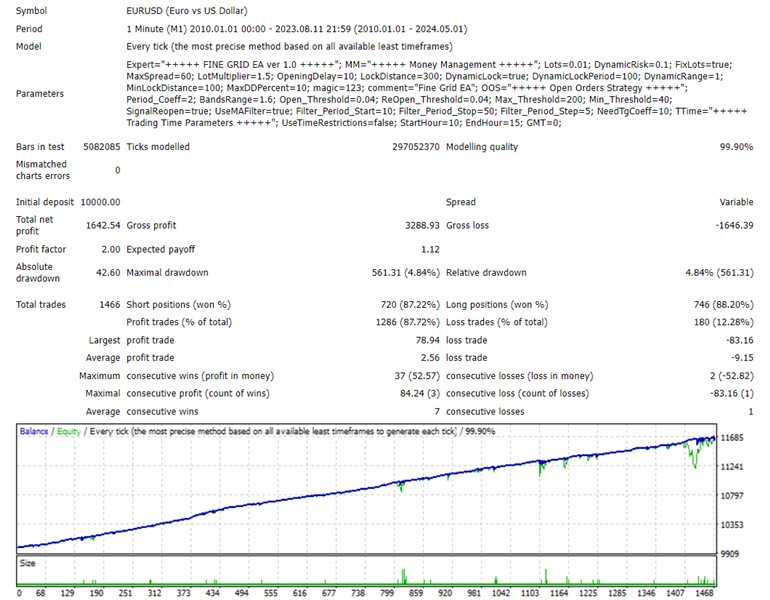The image size is (770, 600).
Task: Click the 10797 y-axis label
Action: 732,495
